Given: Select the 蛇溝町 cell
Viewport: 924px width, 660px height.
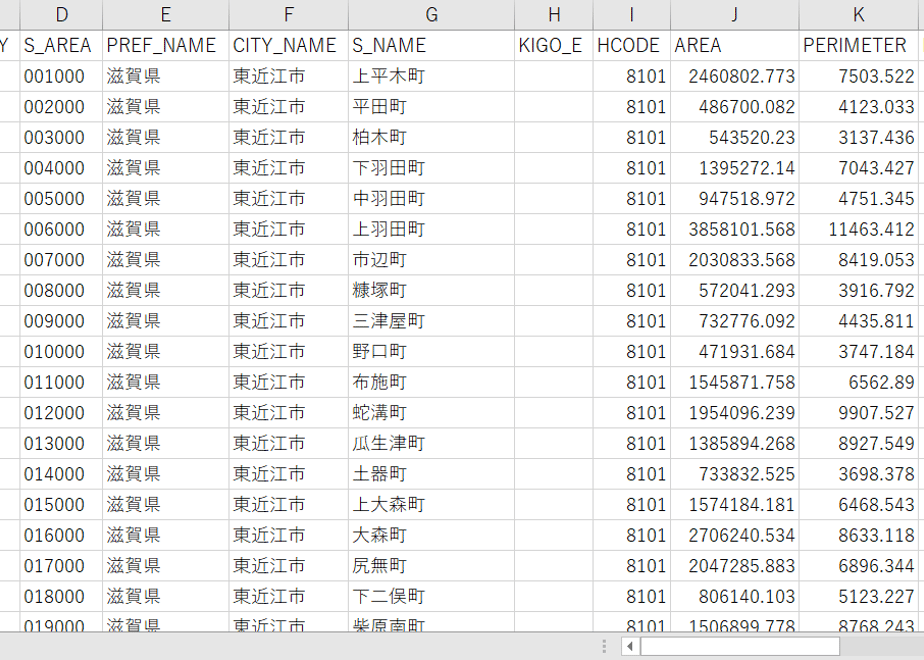Looking at the screenshot, I should tap(431, 412).
